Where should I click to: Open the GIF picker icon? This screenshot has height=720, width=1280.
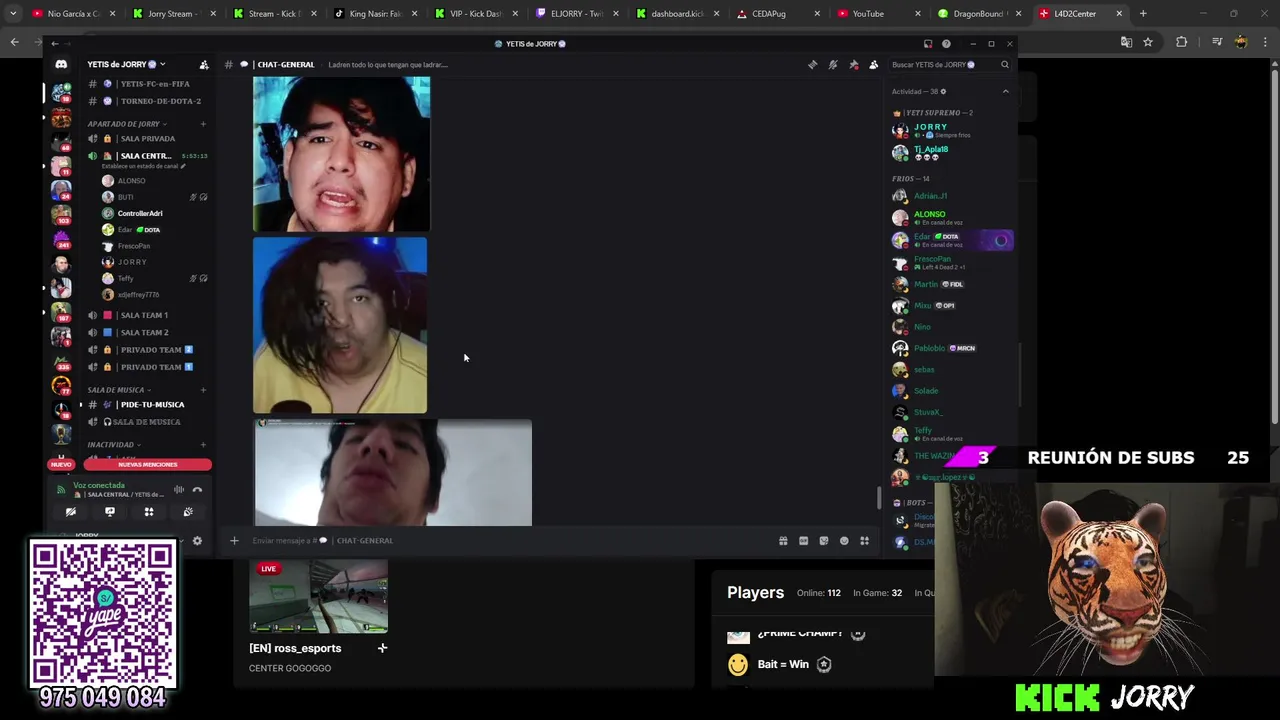[803, 541]
